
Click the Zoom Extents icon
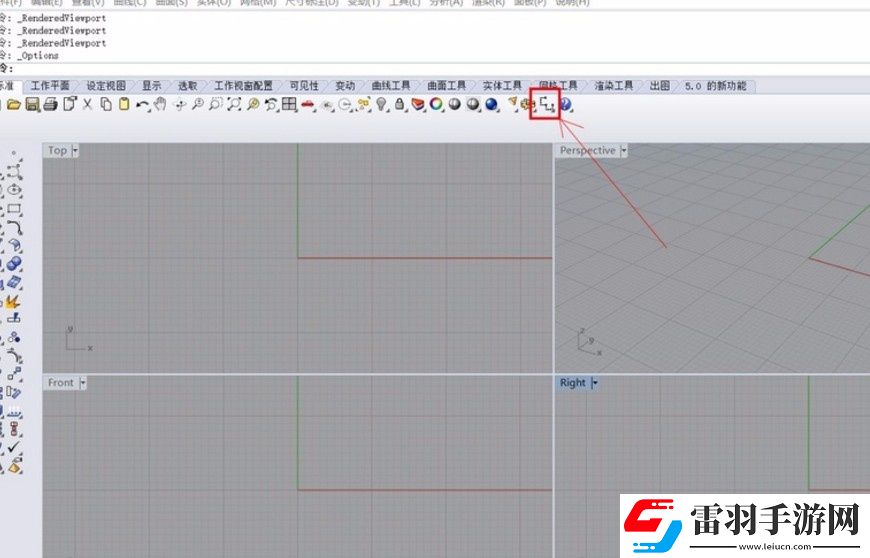234,104
